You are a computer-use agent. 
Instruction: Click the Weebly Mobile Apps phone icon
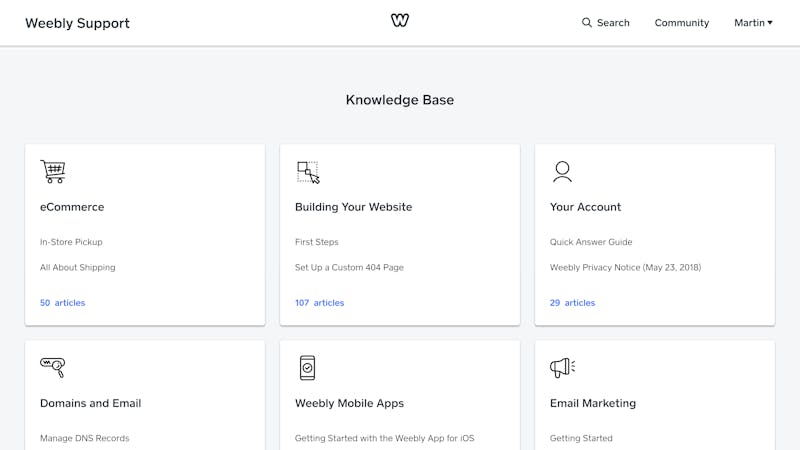pos(308,368)
